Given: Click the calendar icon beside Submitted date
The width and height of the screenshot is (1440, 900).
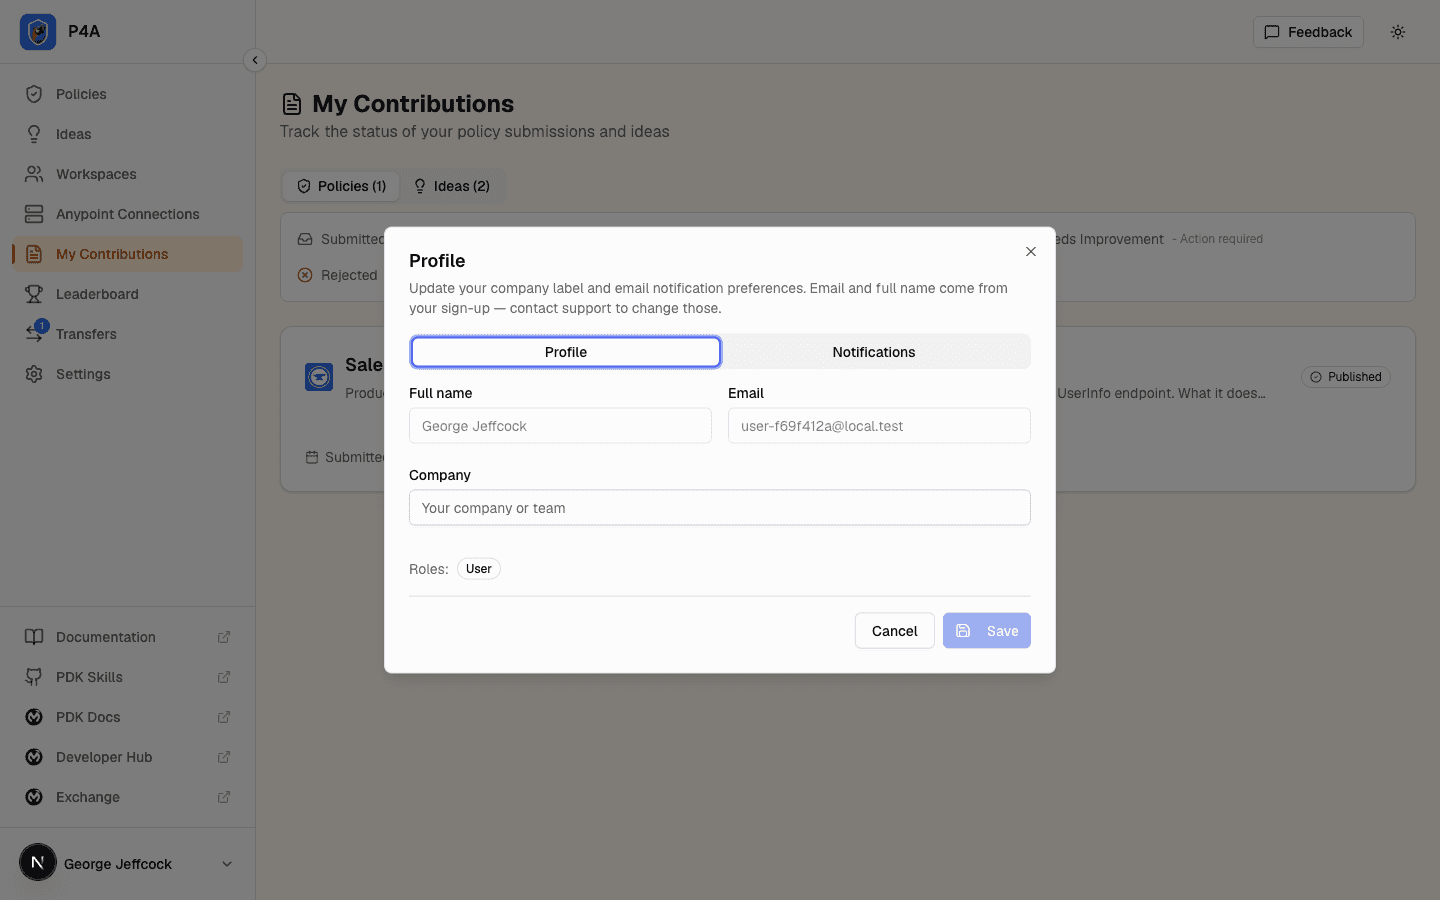Looking at the screenshot, I should pyautogui.click(x=312, y=457).
